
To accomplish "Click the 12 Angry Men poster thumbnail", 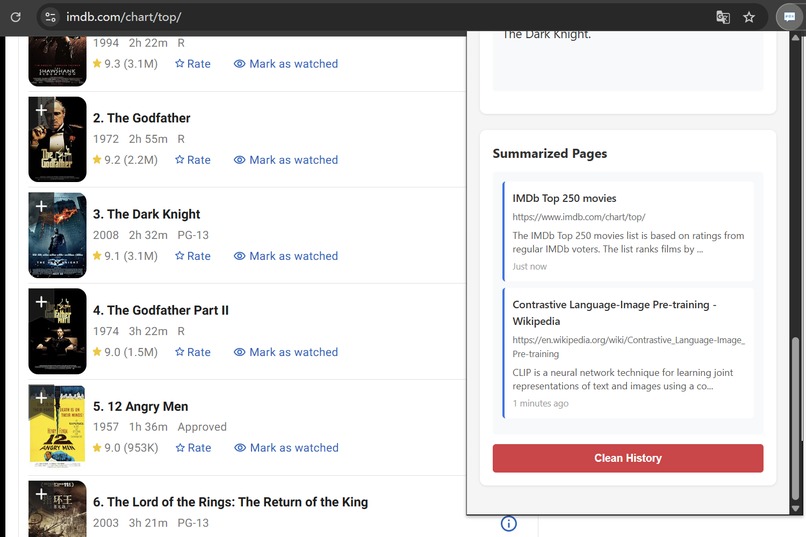I will pos(57,427).
